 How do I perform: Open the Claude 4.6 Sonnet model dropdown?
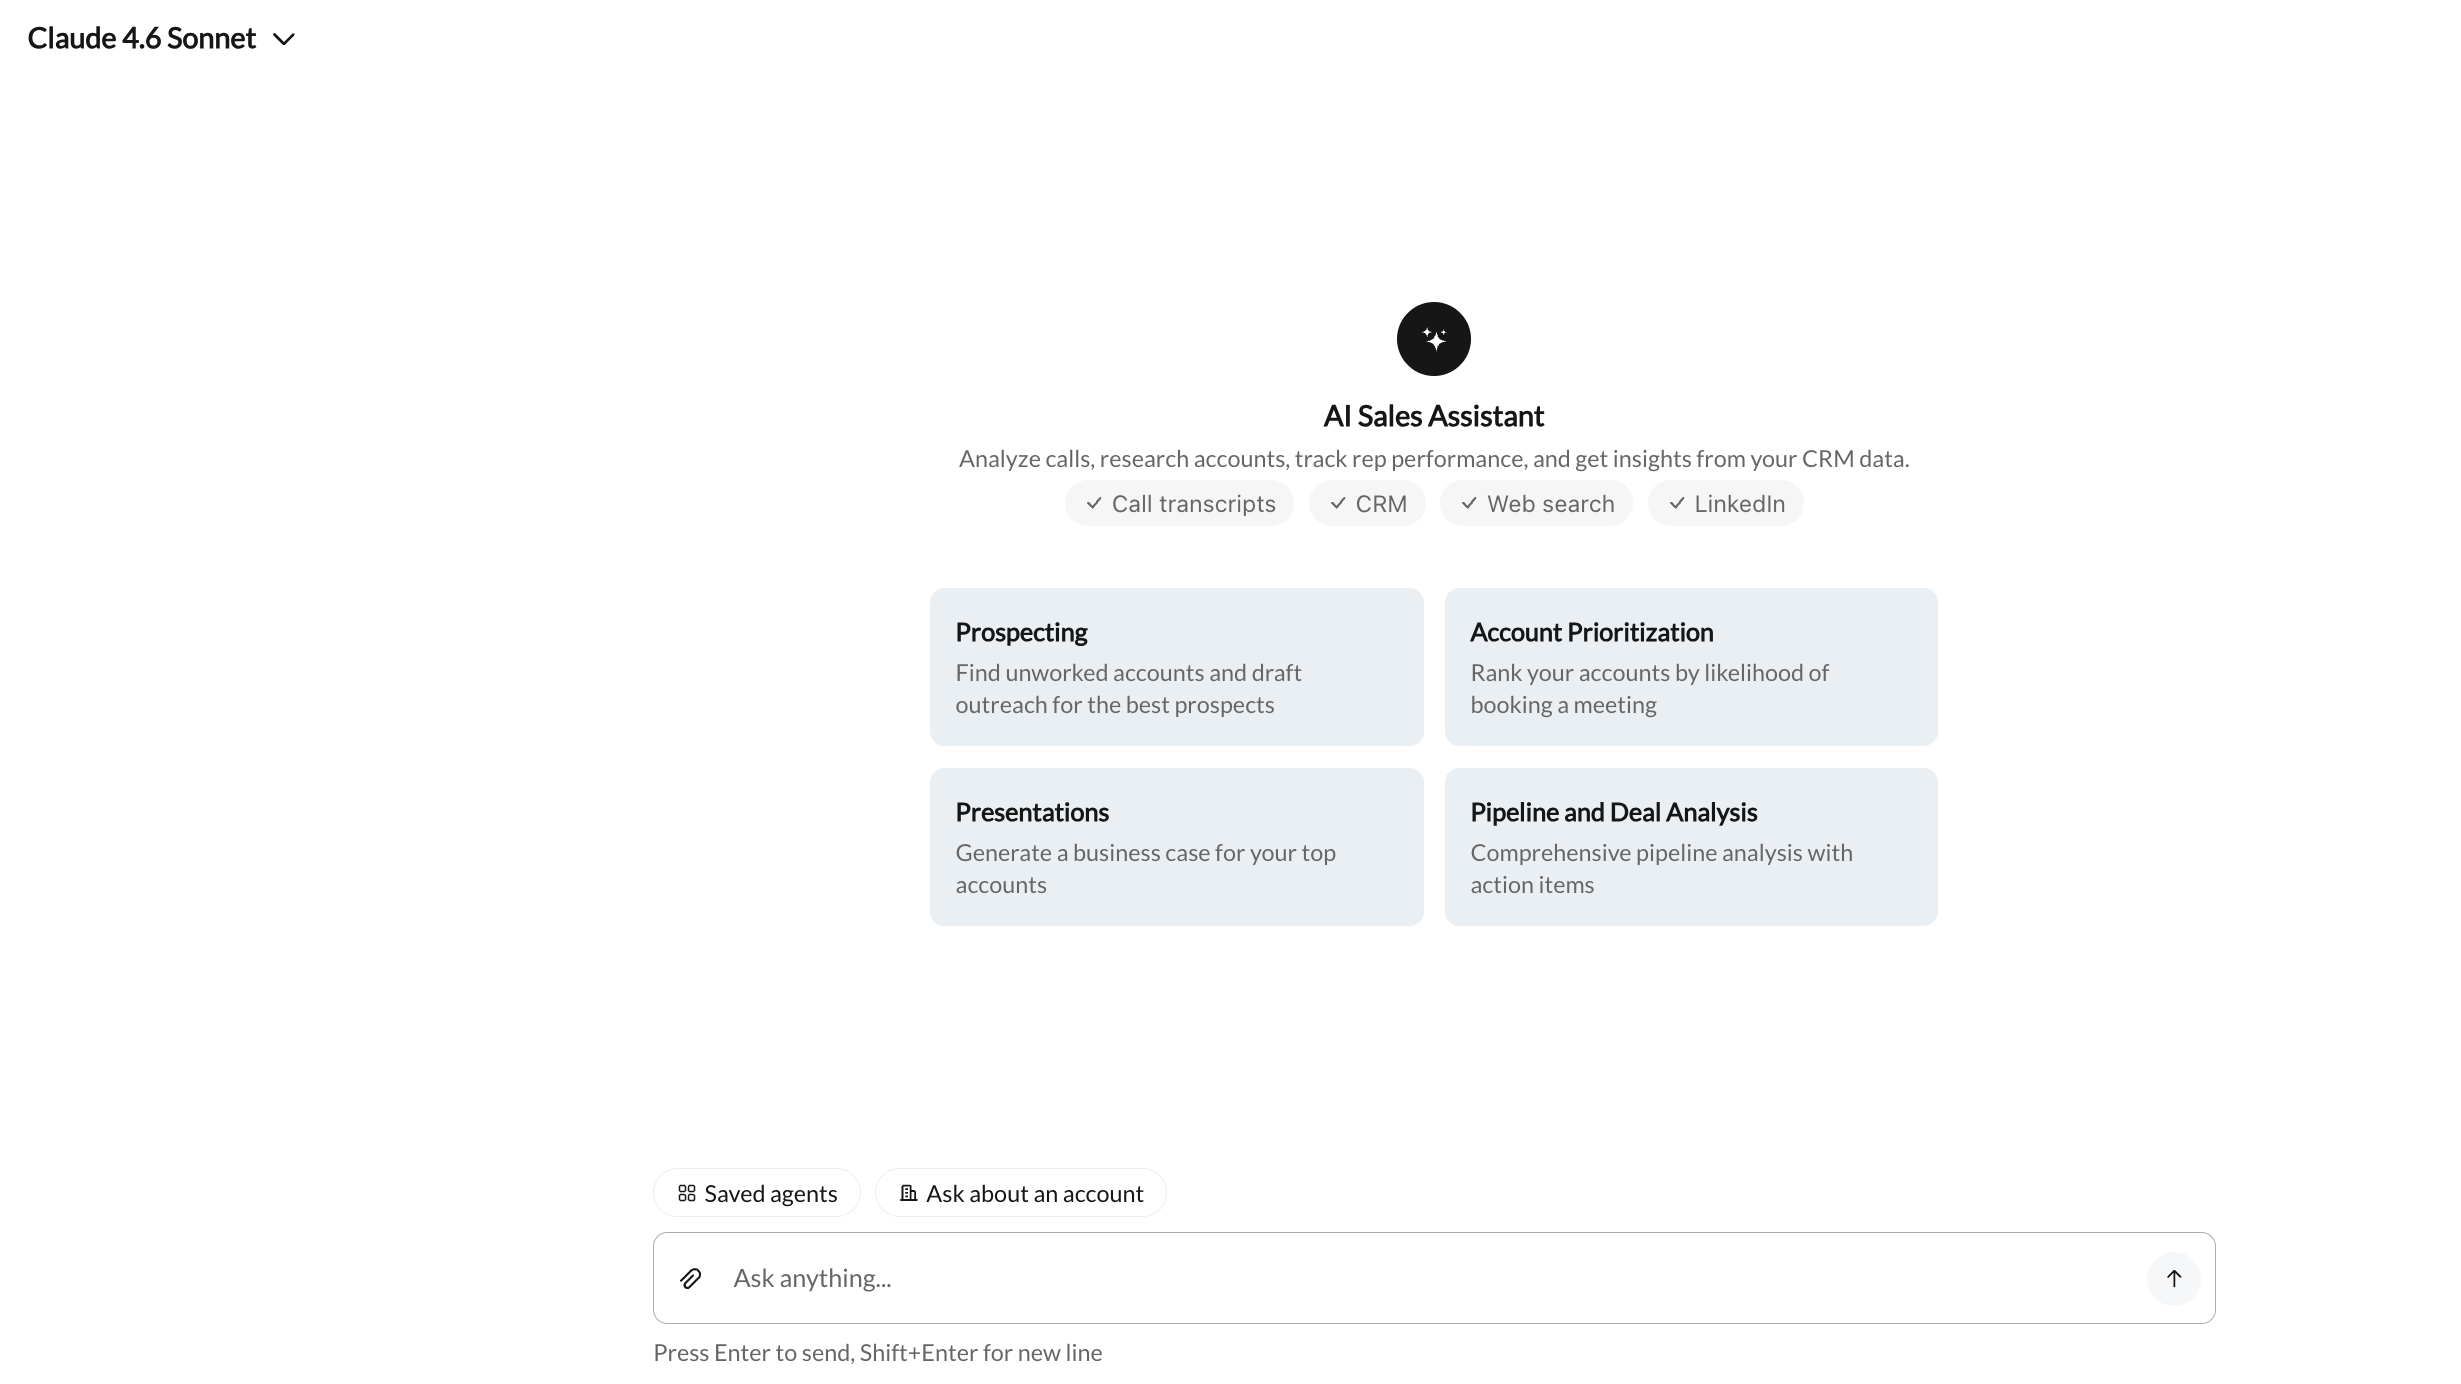(x=160, y=38)
